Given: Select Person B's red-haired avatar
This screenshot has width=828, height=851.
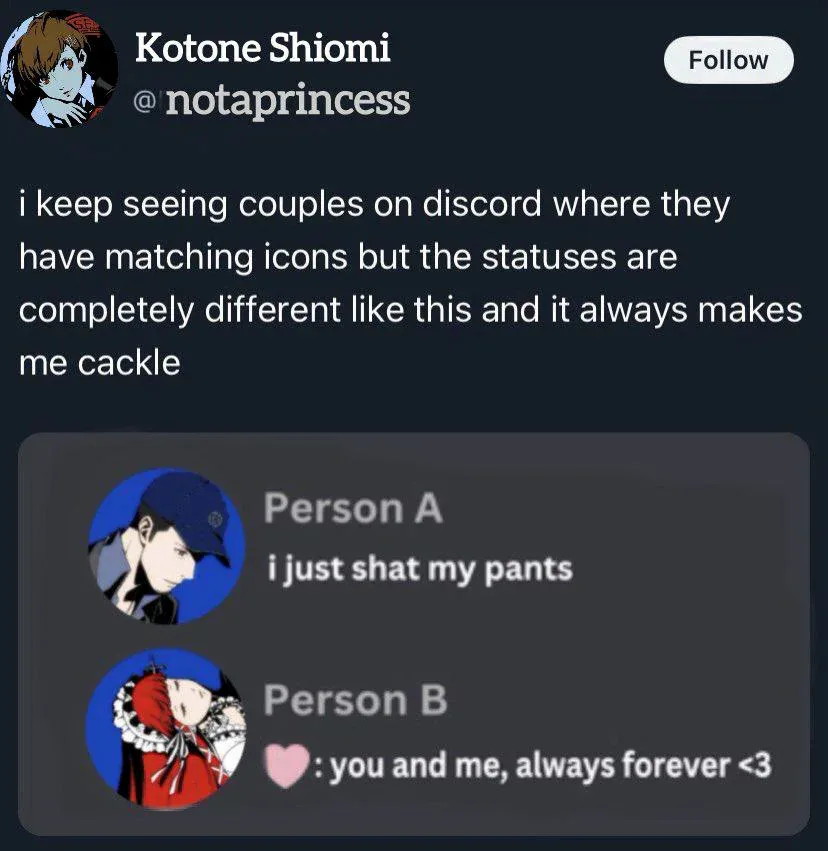Looking at the screenshot, I should (166, 729).
